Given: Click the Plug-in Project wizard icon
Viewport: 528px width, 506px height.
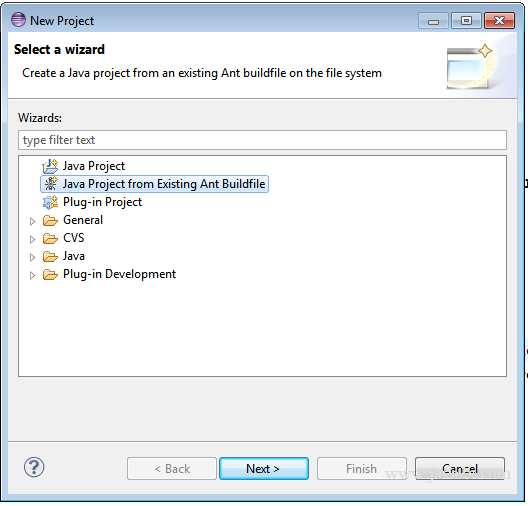Looking at the screenshot, I should (50, 202).
